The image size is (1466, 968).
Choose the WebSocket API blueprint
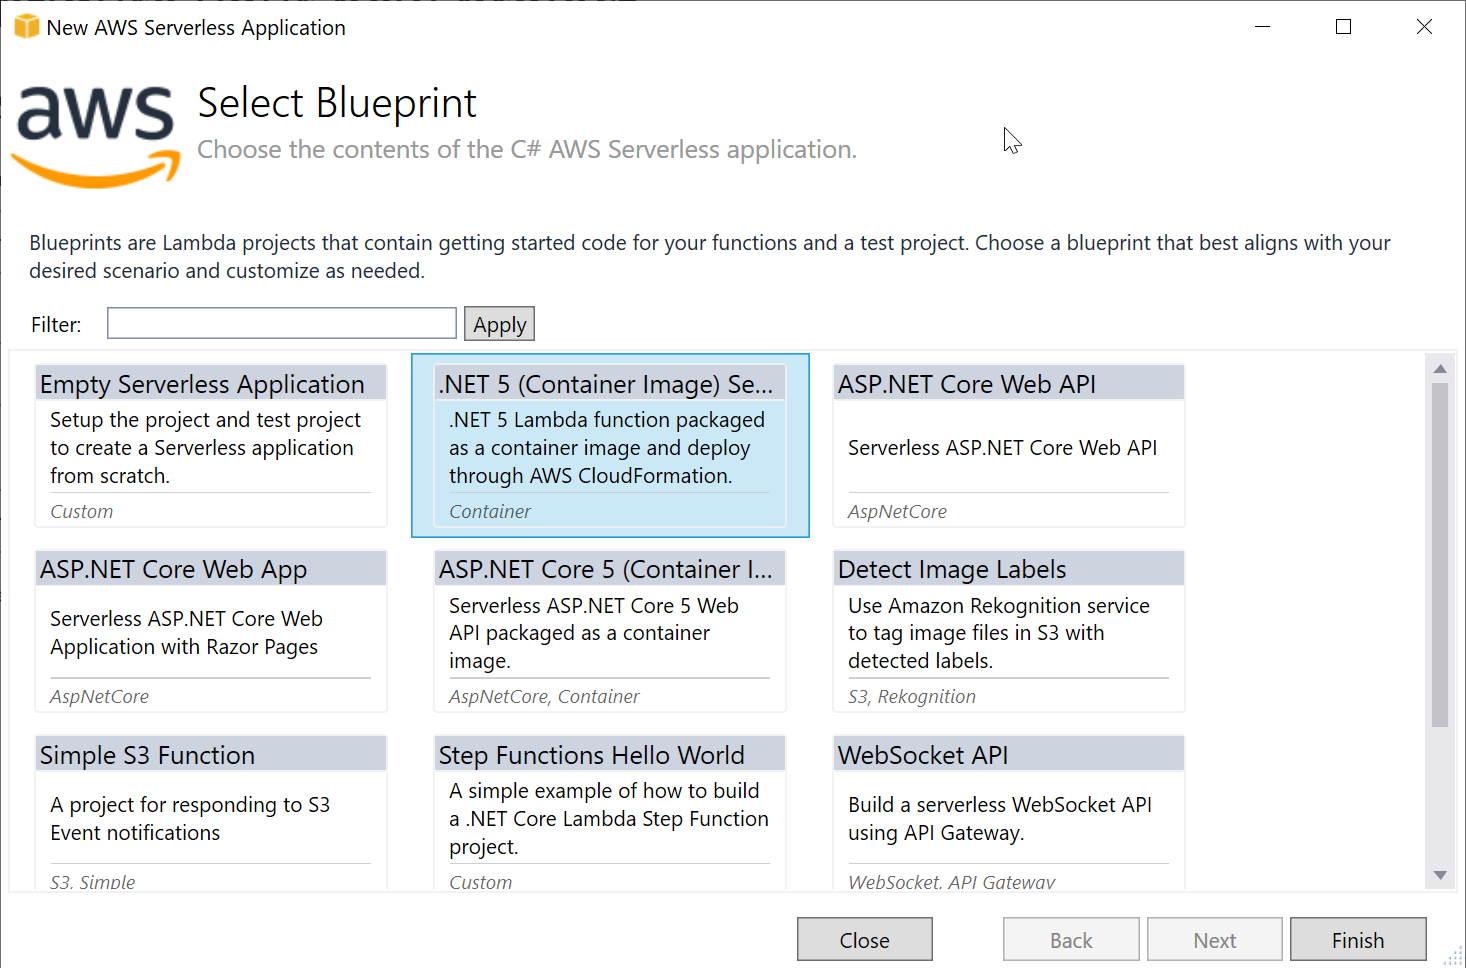(x=1009, y=813)
